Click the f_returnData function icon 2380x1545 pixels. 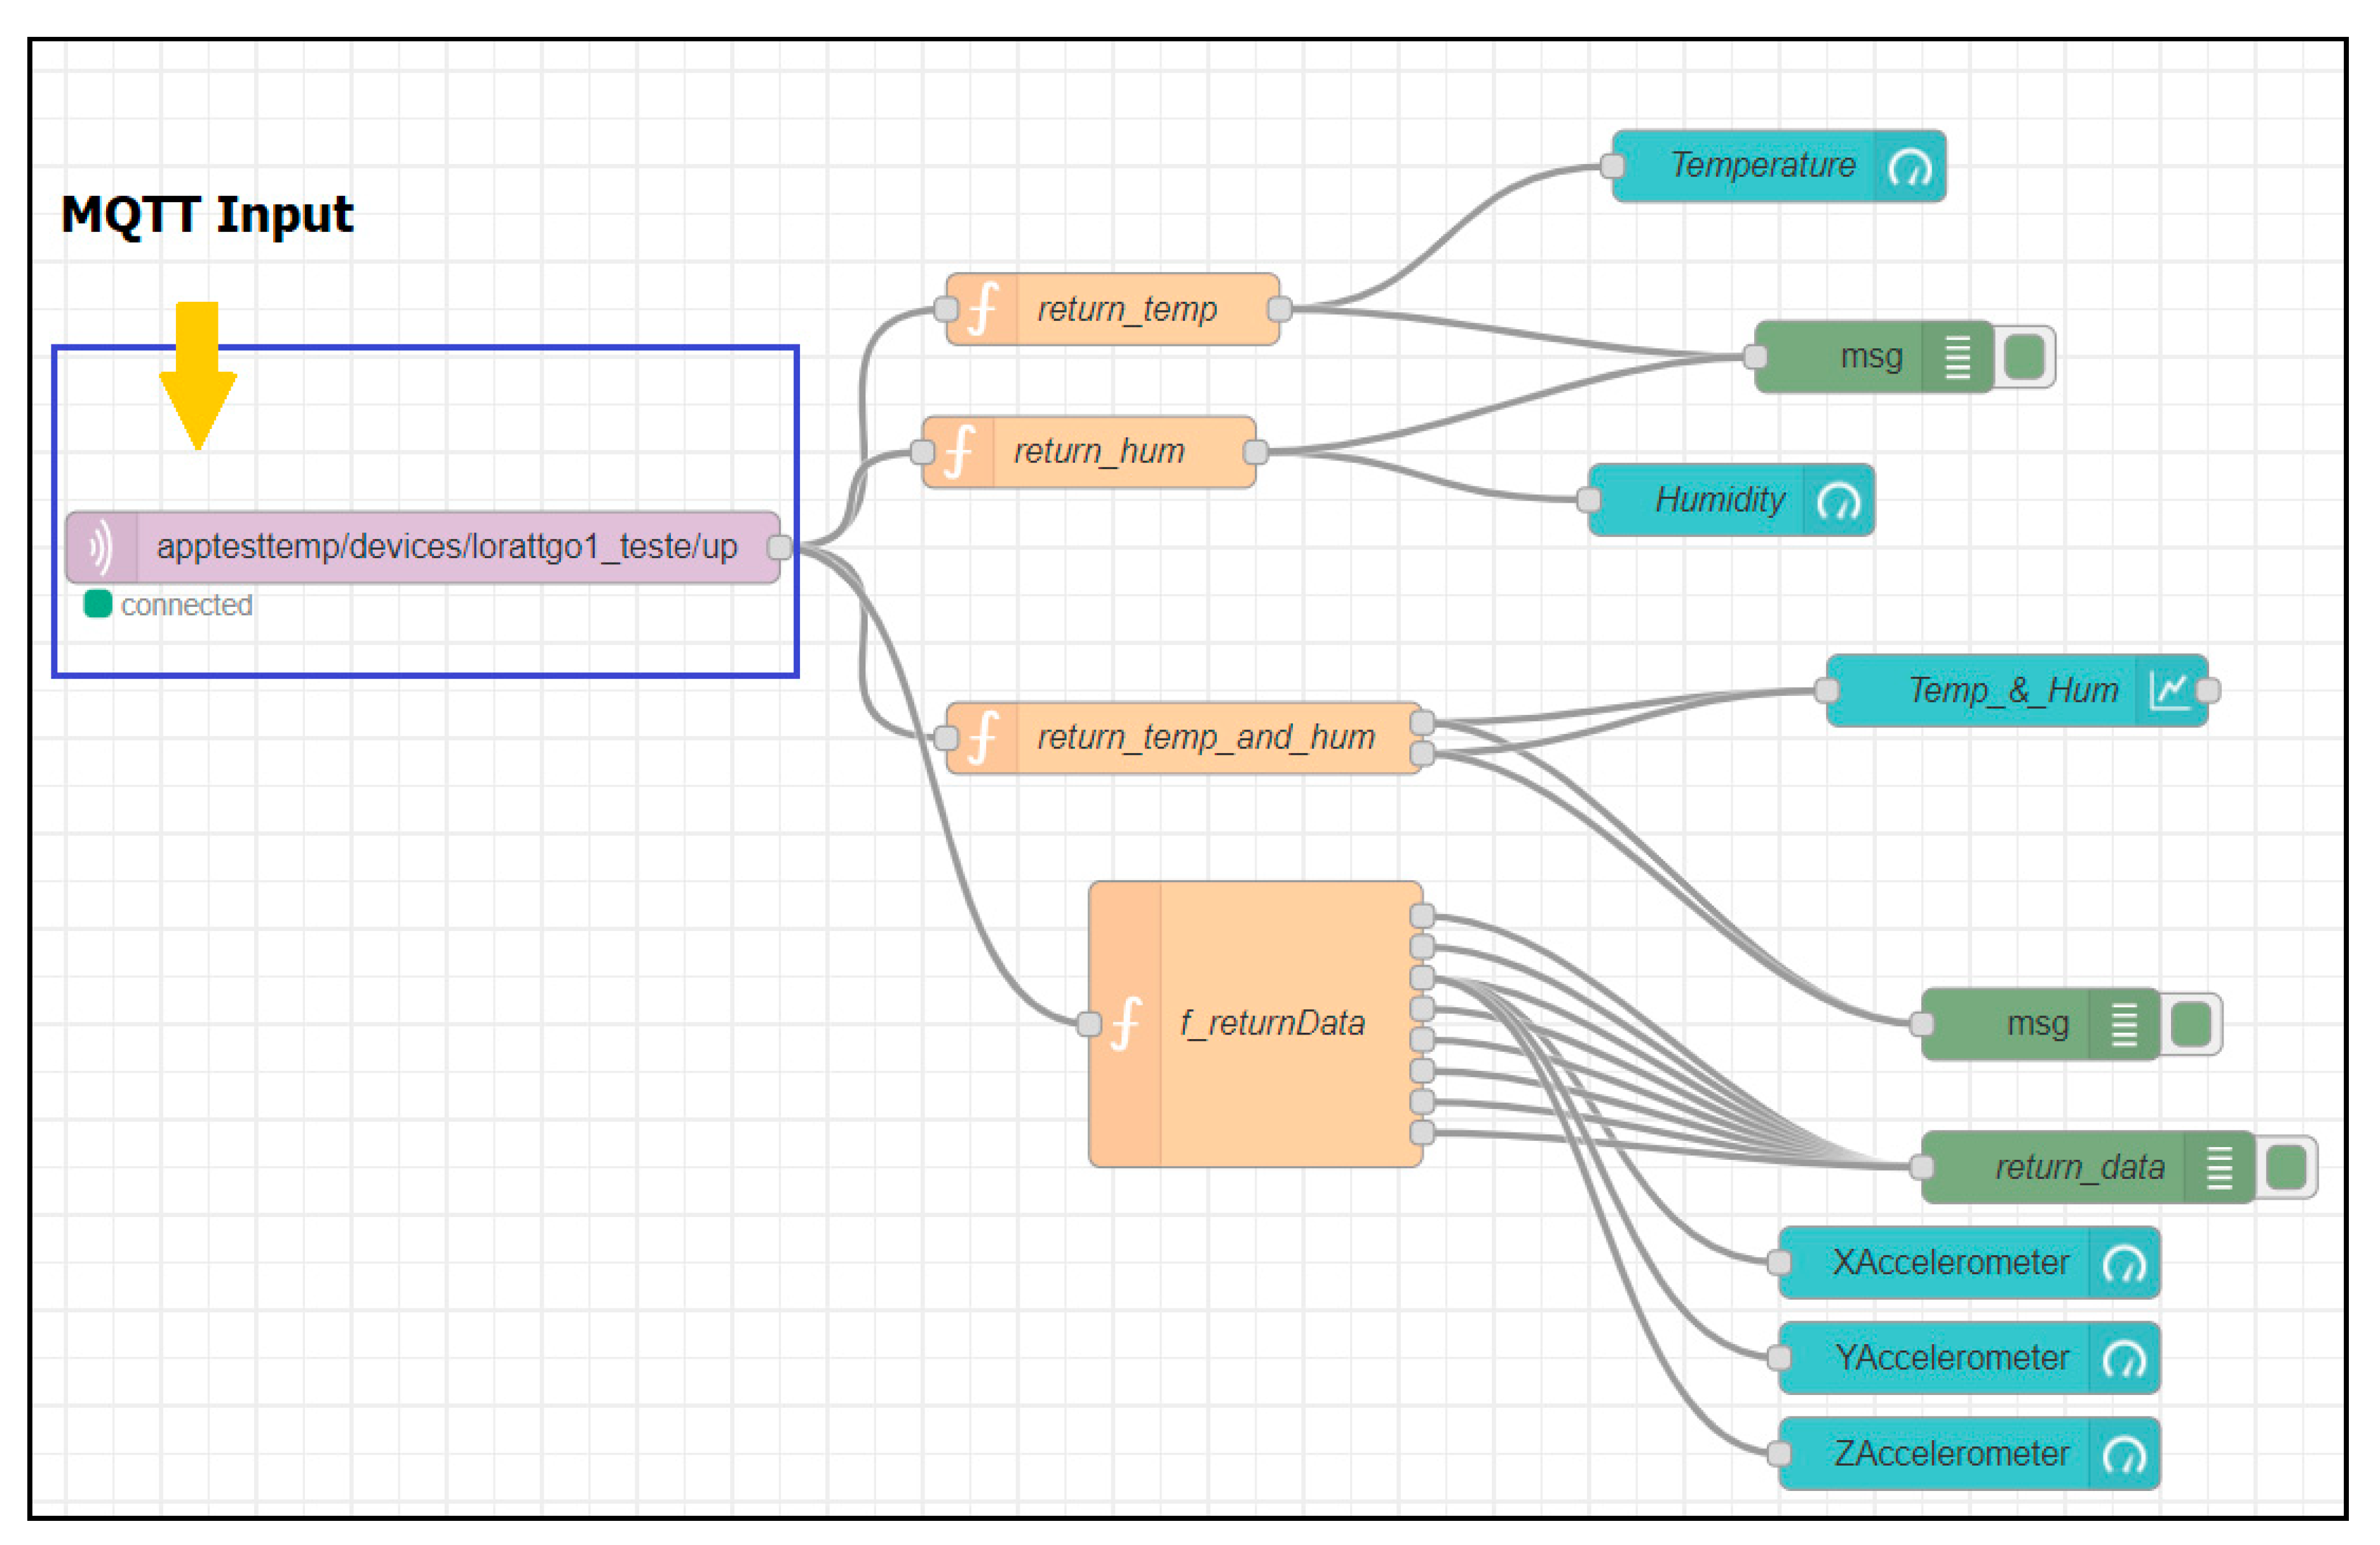(x=1126, y=1023)
